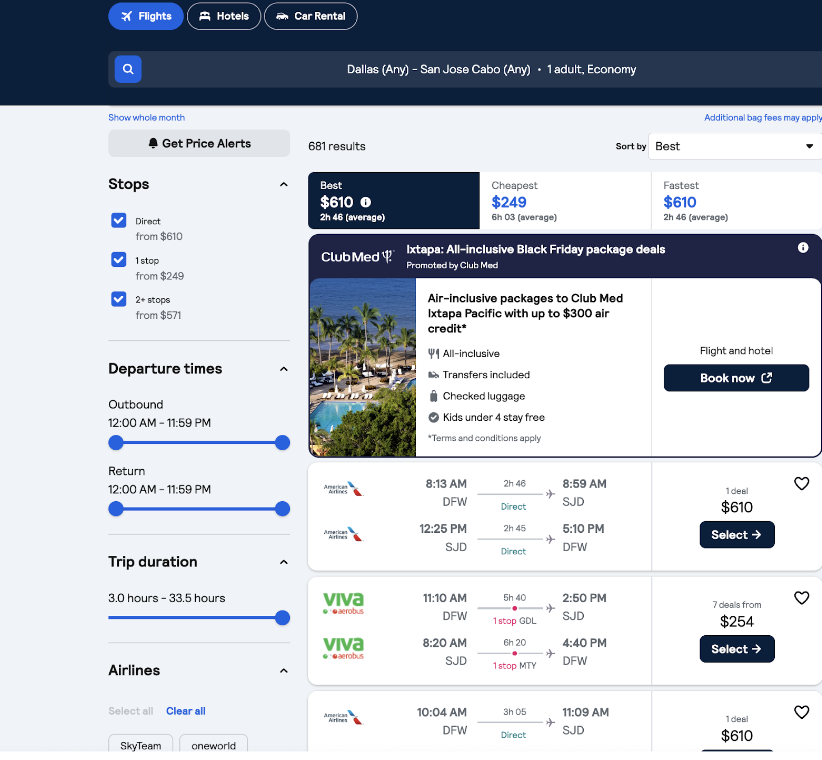
Task: Click the Outbound departure start slider handle
Action: (116, 442)
